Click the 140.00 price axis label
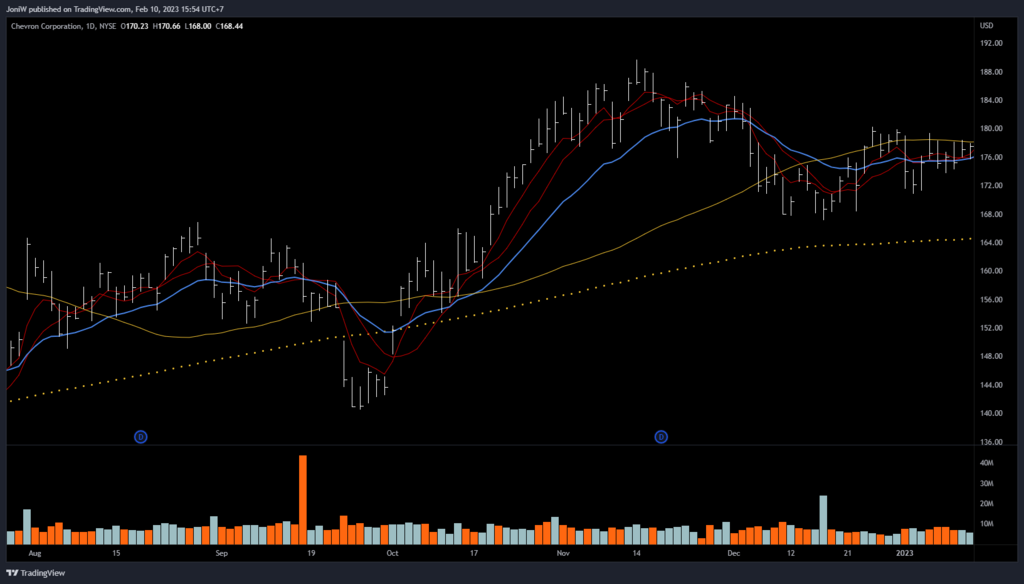 (991, 414)
